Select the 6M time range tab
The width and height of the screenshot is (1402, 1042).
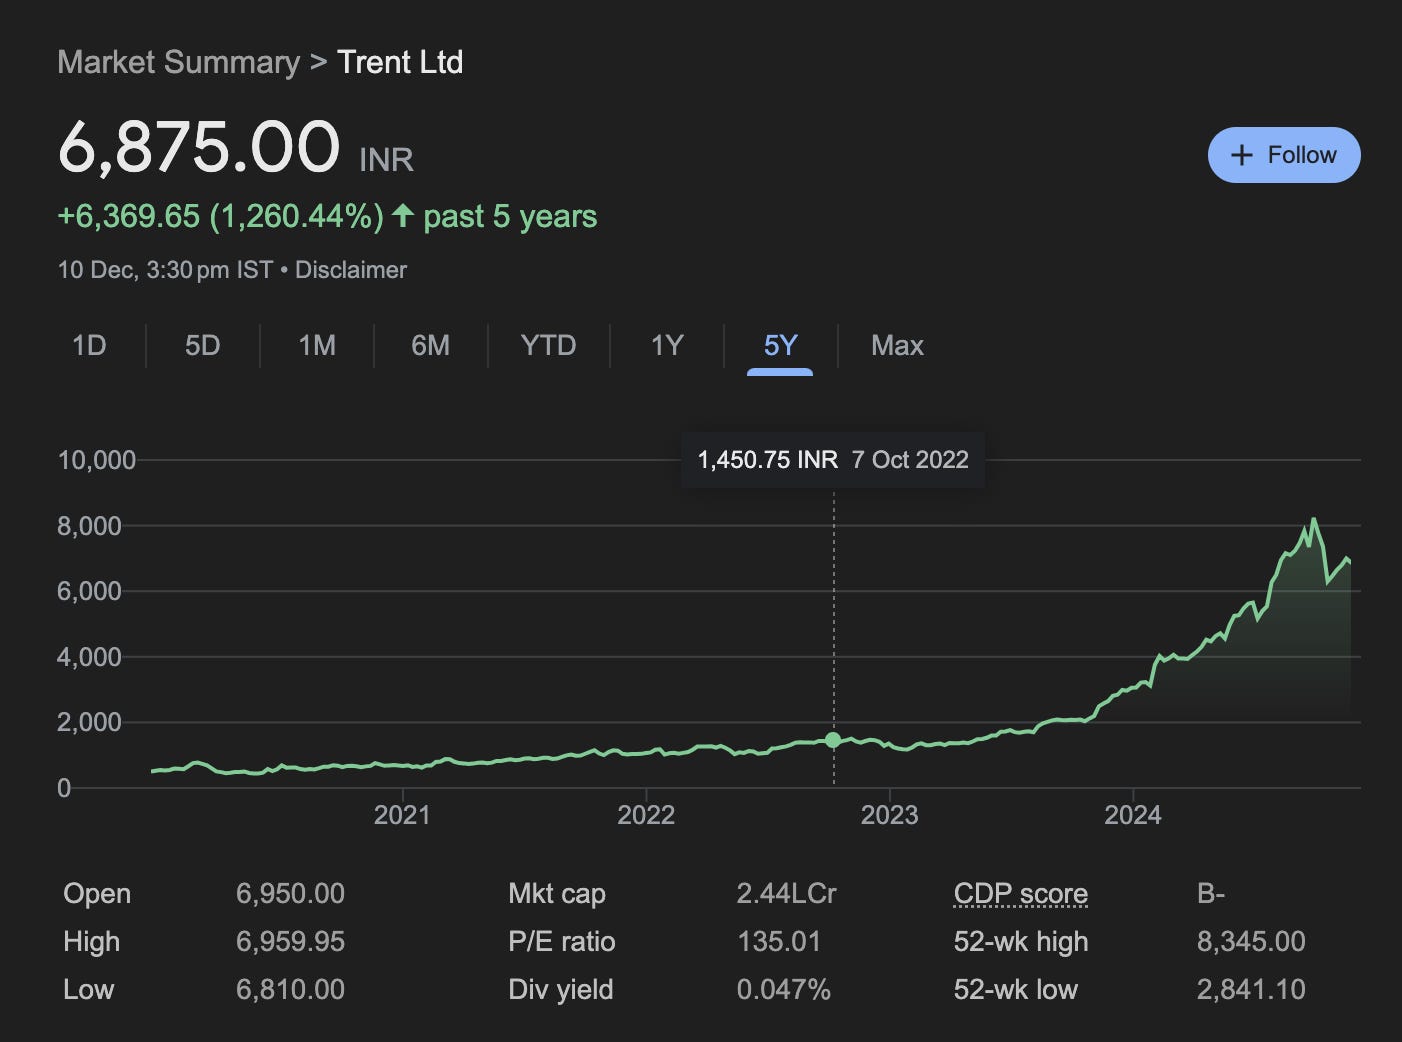430,346
